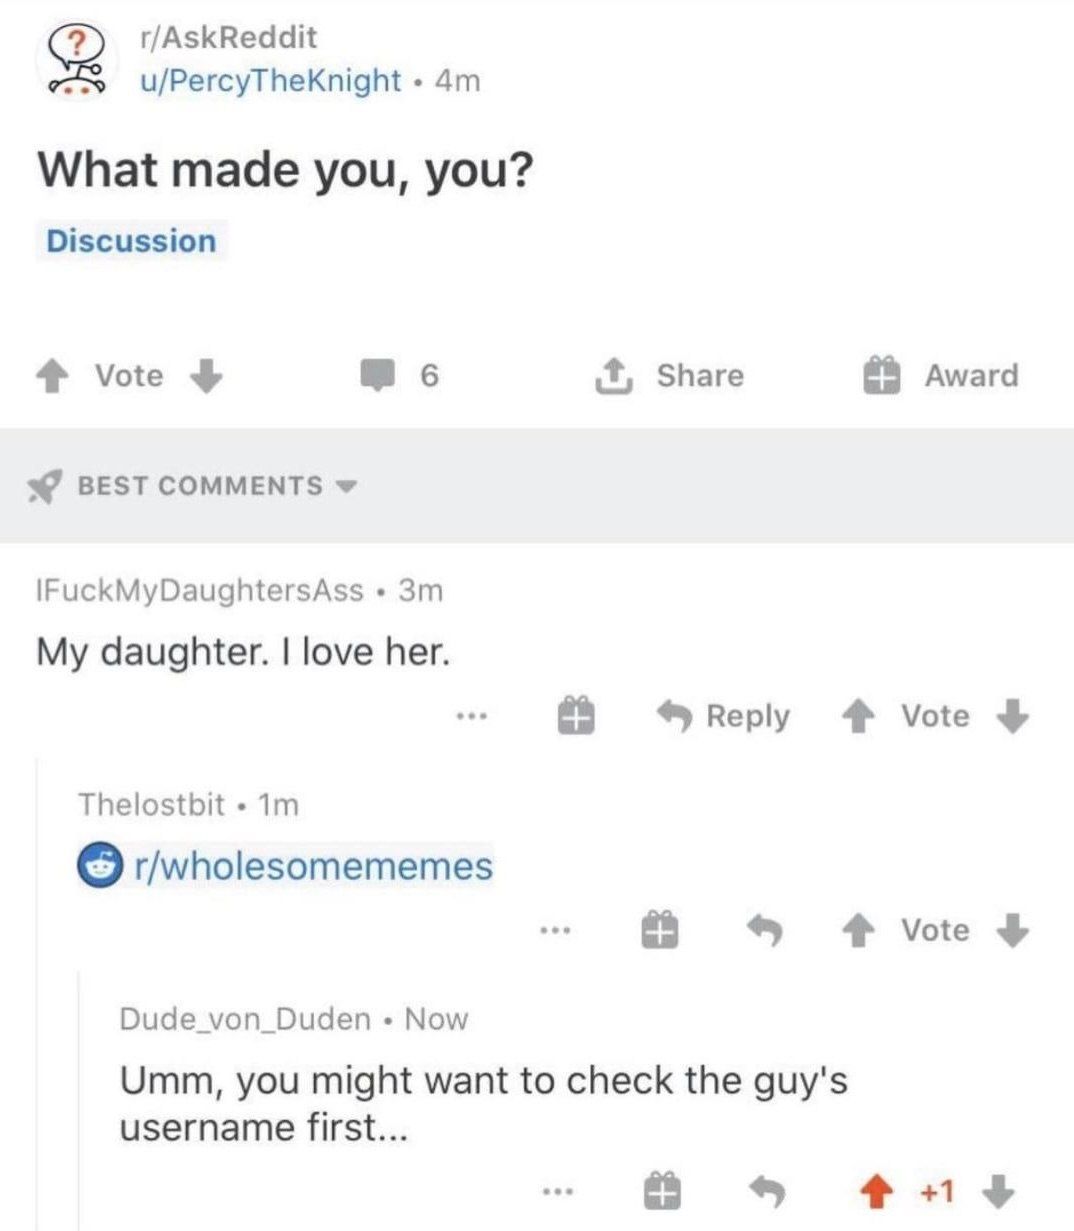Upvote the "My daughter. I love her." comment
This screenshot has width=1074, height=1231.
856,716
